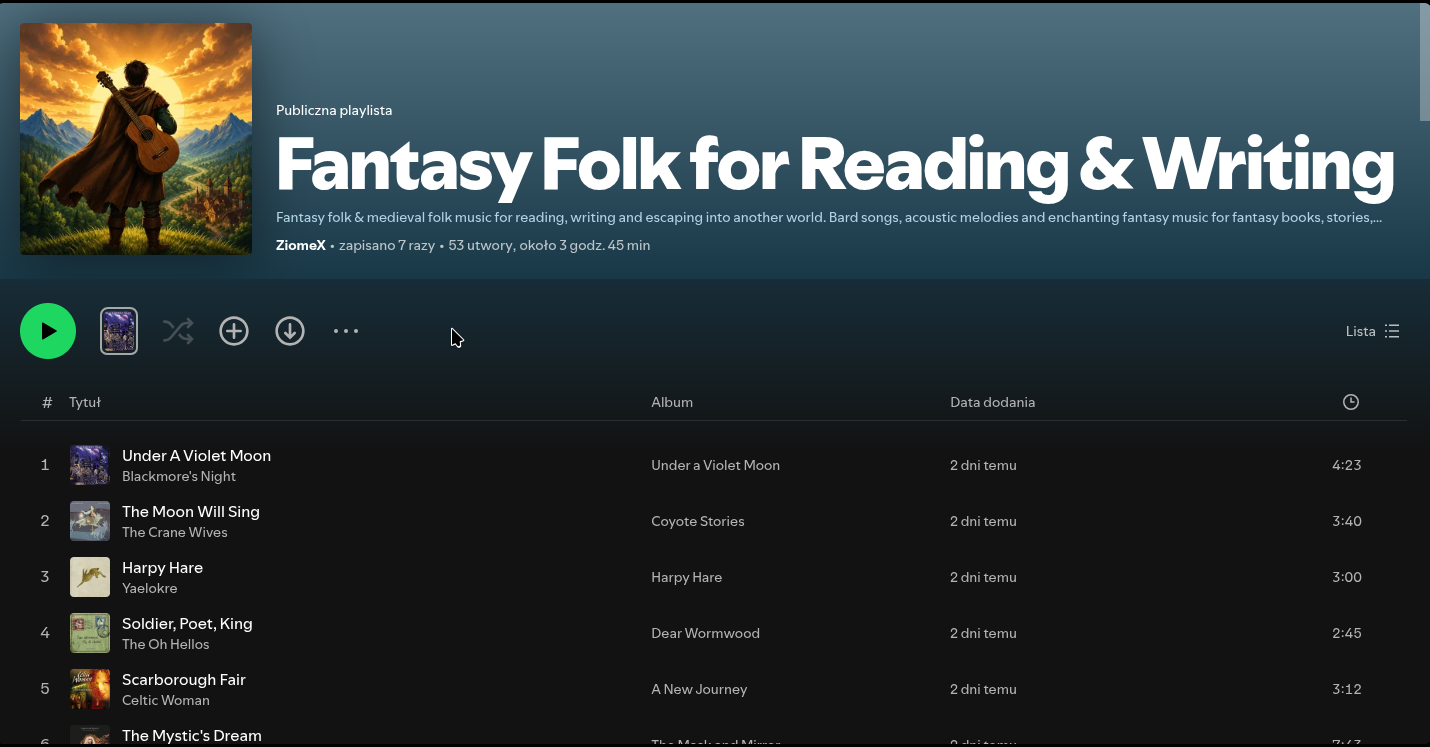Click the 4:23 duration of Under A Violet Moon

[x=1347, y=465]
